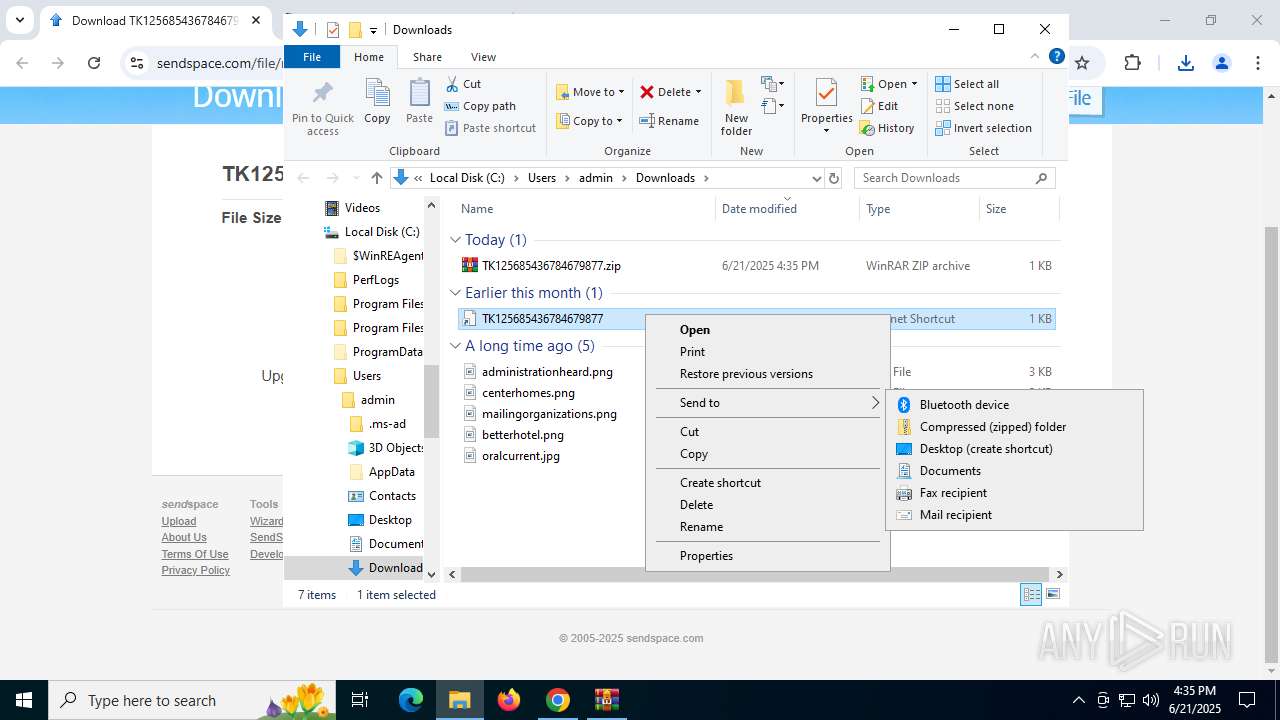Open Chrome extensions puzzle icon
Screen dimensions: 1280x720
[1132, 63]
